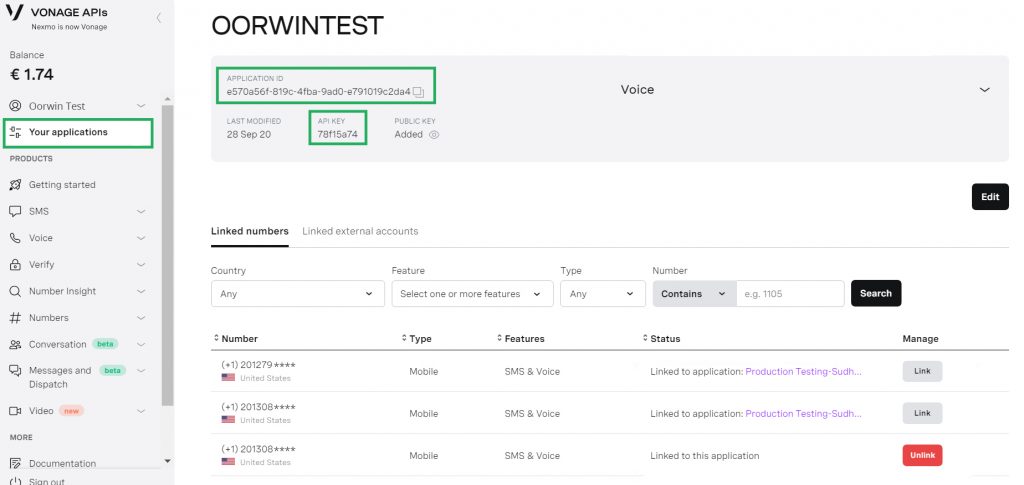Click the balance amount € 1.74
Screen dimensions: 1024x485
pos(31,74)
